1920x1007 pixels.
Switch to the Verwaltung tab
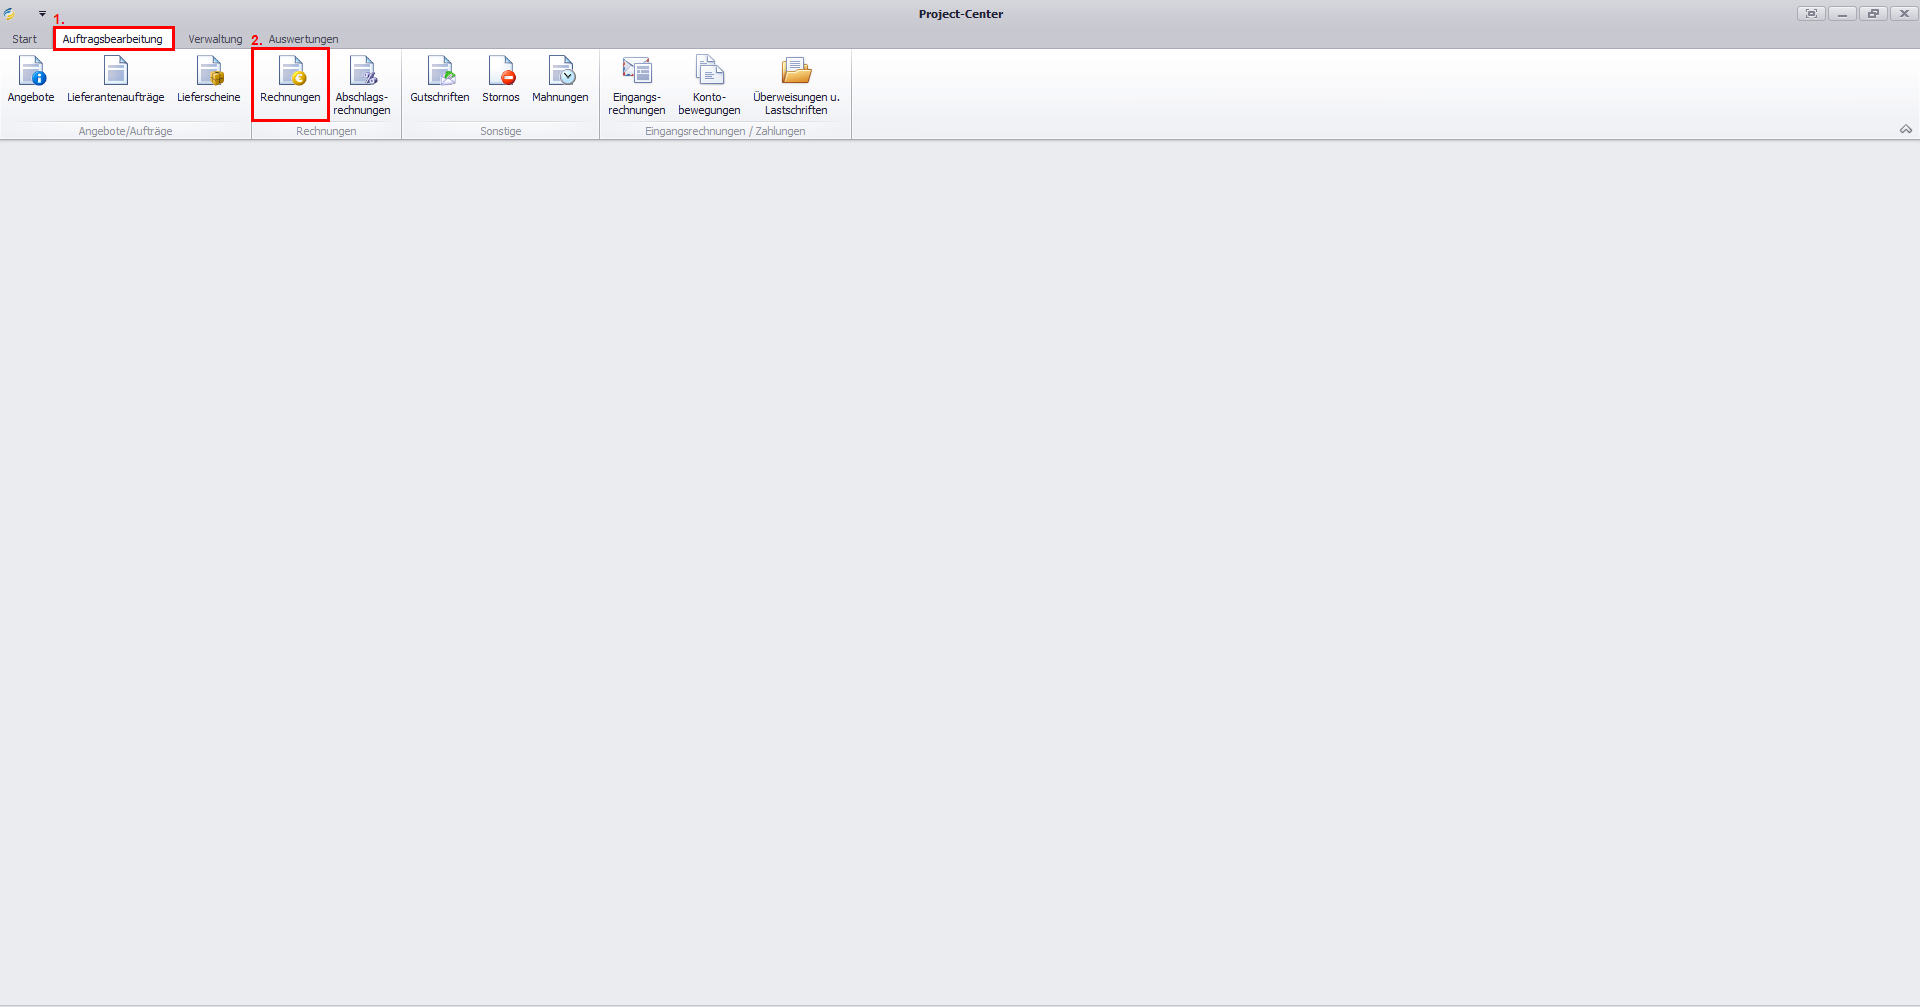pos(215,39)
